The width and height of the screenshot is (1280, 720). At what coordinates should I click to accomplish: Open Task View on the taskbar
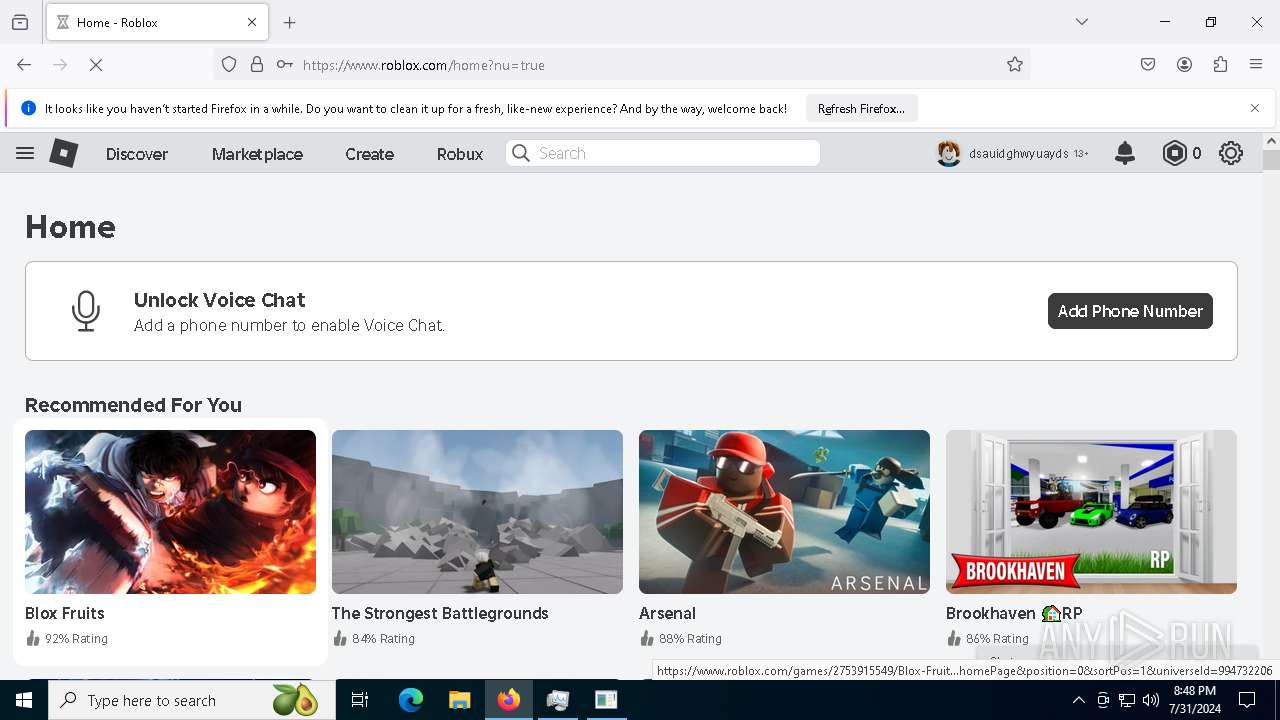point(360,700)
